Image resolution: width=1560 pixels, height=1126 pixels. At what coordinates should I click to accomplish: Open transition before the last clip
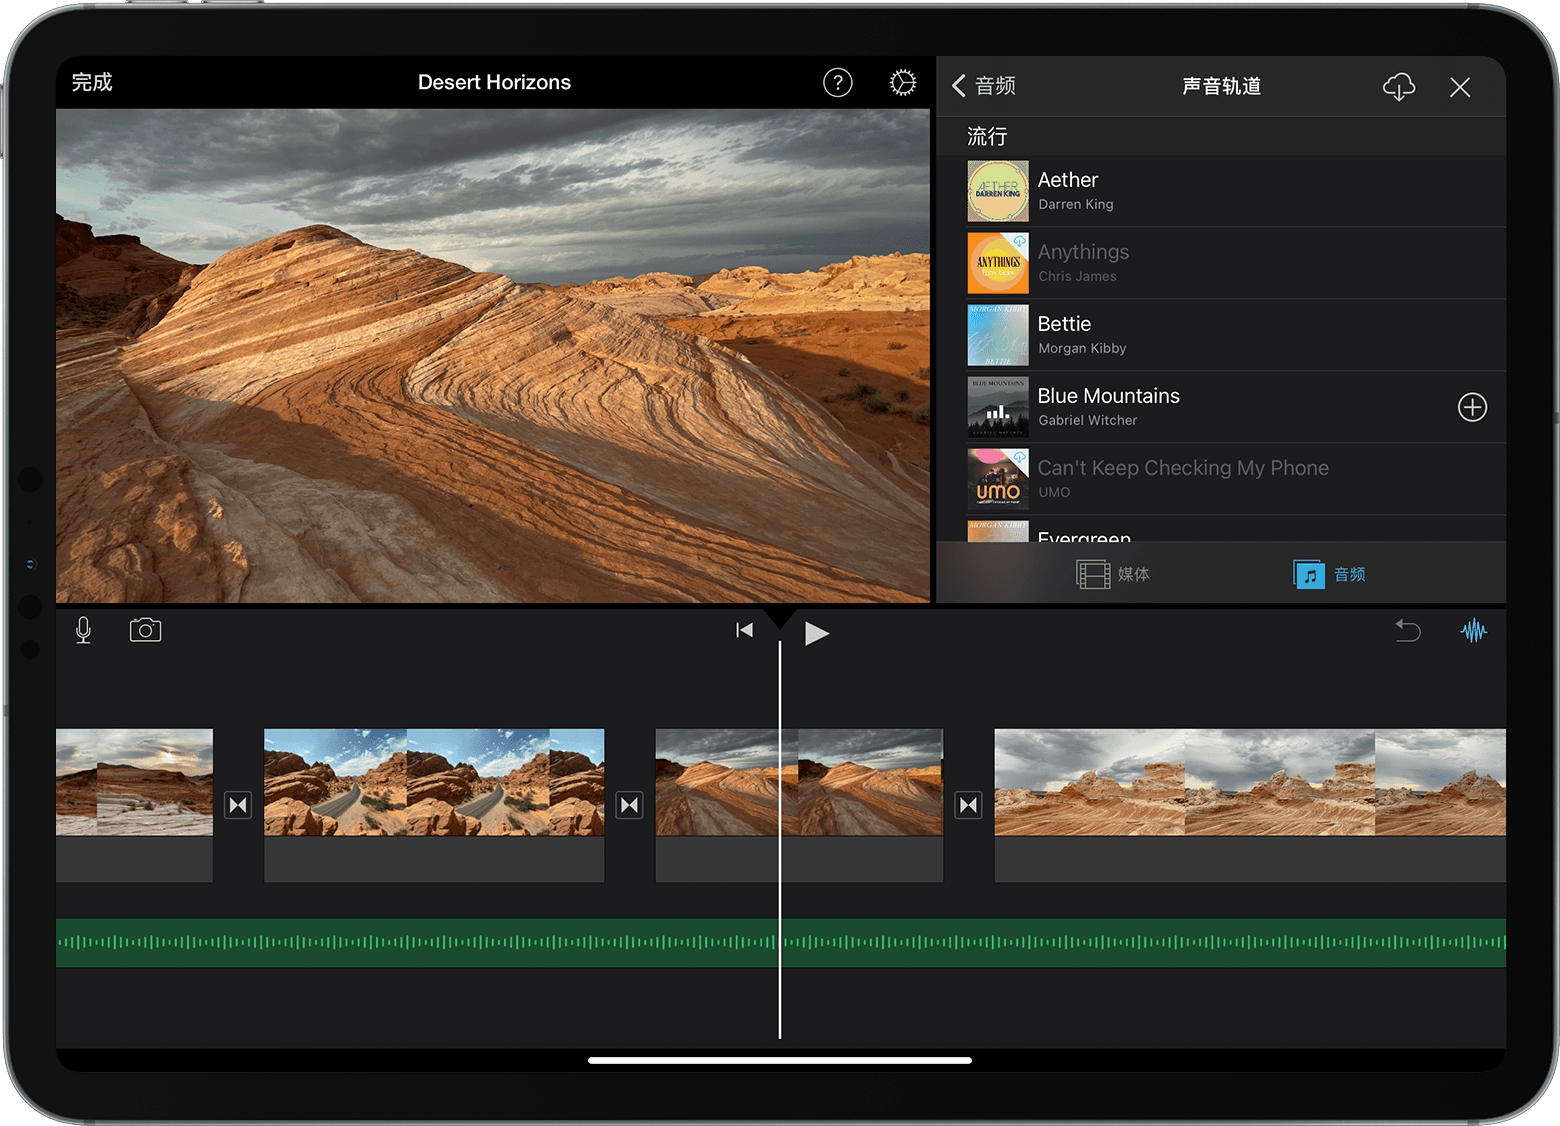point(968,805)
